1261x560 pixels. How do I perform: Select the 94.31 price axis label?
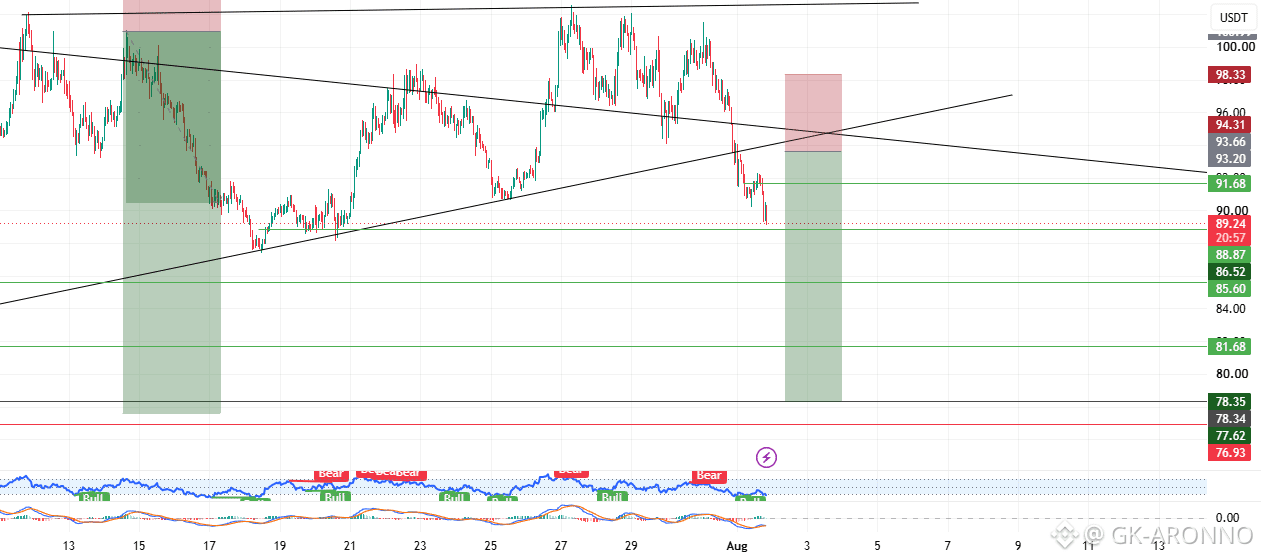point(1229,125)
